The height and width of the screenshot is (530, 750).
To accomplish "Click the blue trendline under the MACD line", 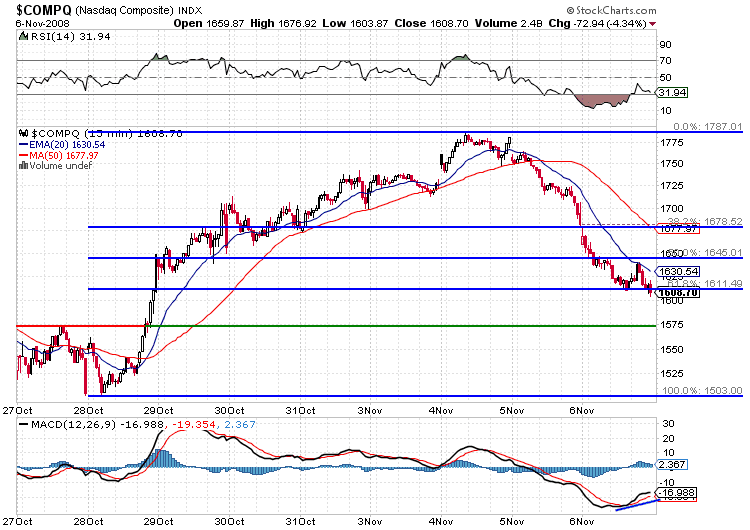I will coord(638,505).
